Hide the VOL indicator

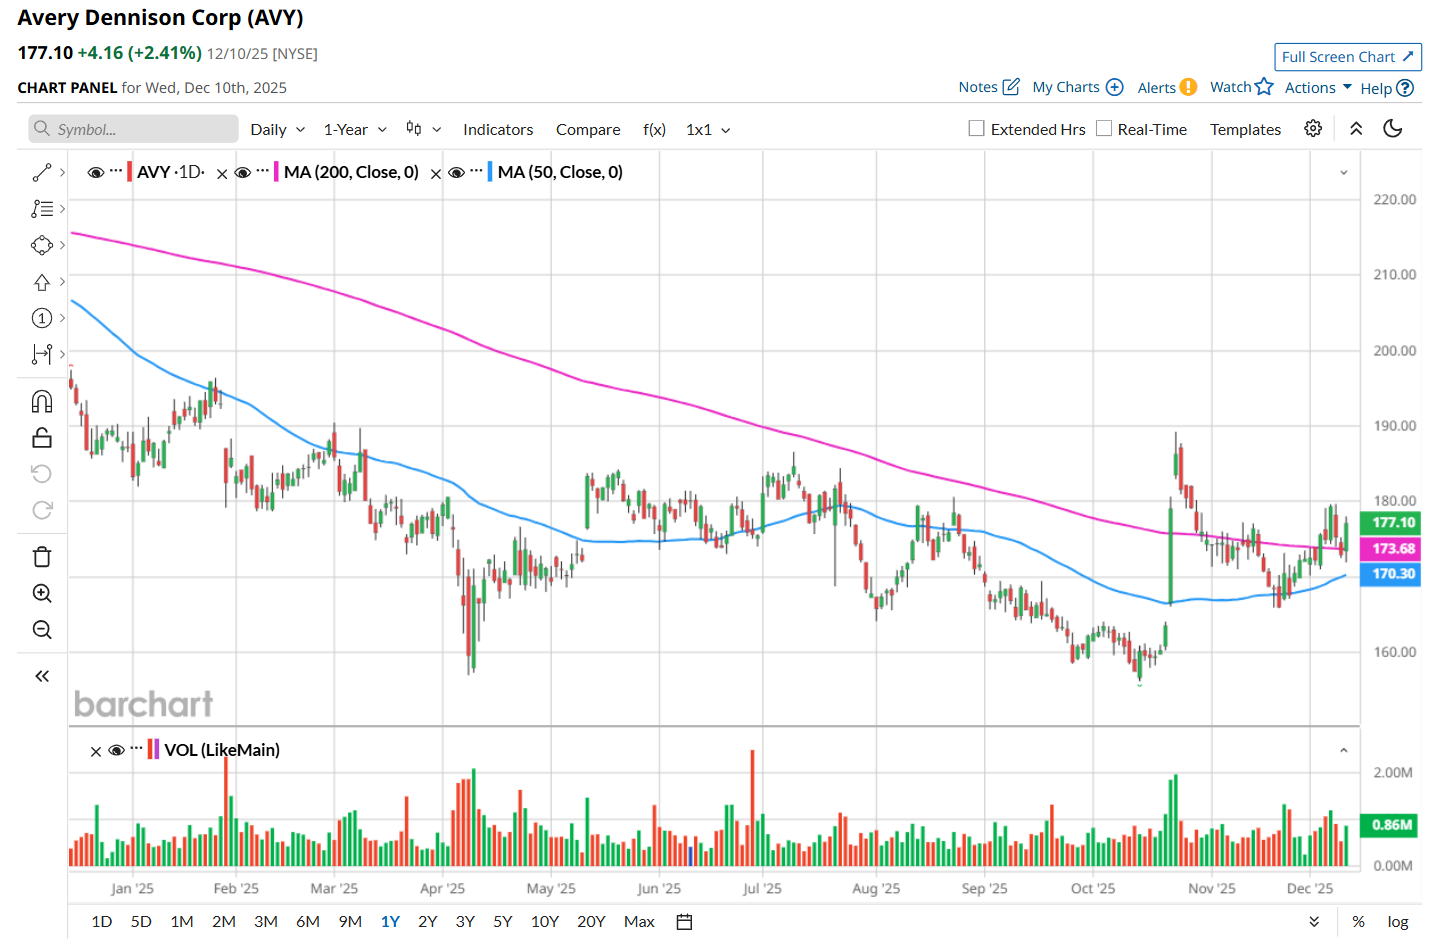(116, 750)
